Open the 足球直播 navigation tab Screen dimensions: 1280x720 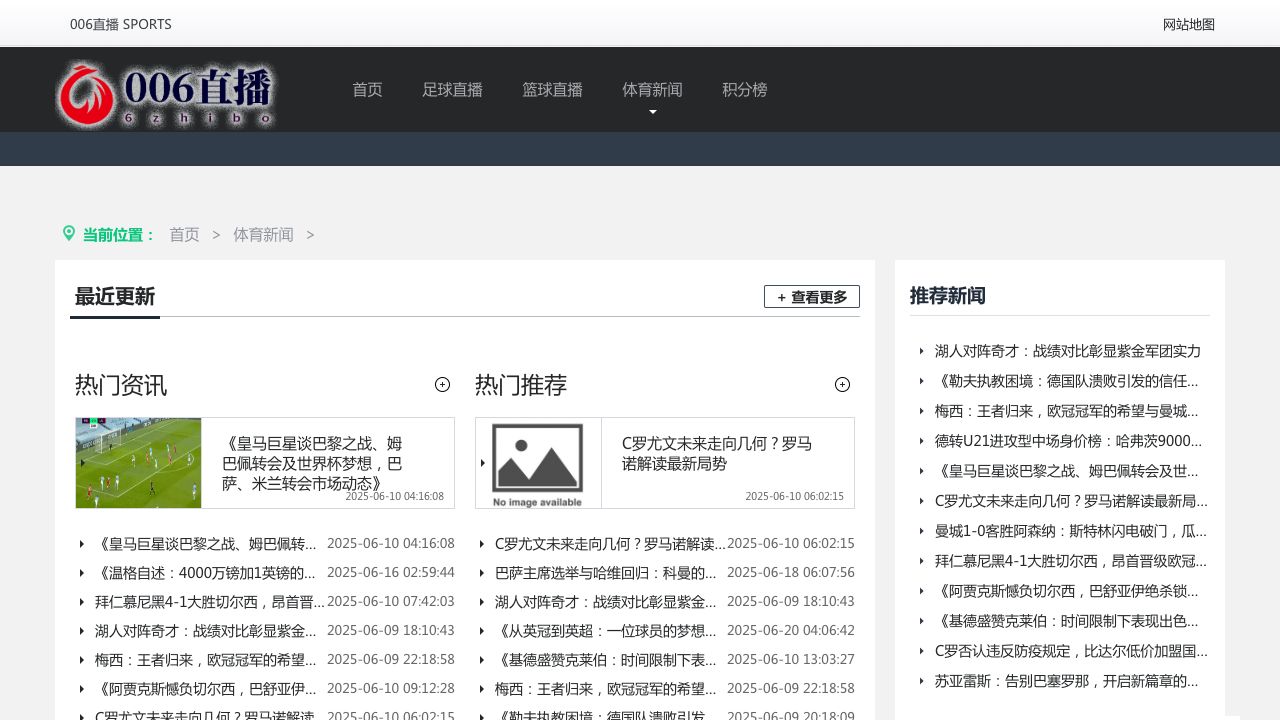coord(452,90)
